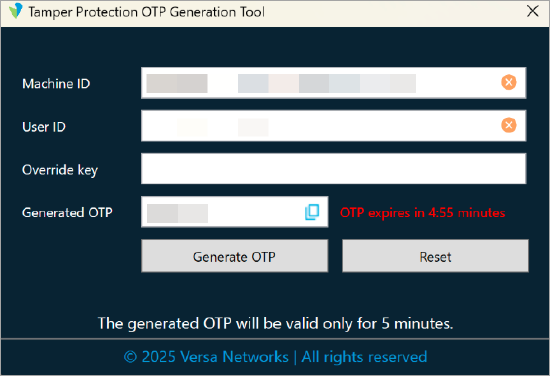
Task: Clear the Machine ID field with its orange X
Action: [509, 82]
